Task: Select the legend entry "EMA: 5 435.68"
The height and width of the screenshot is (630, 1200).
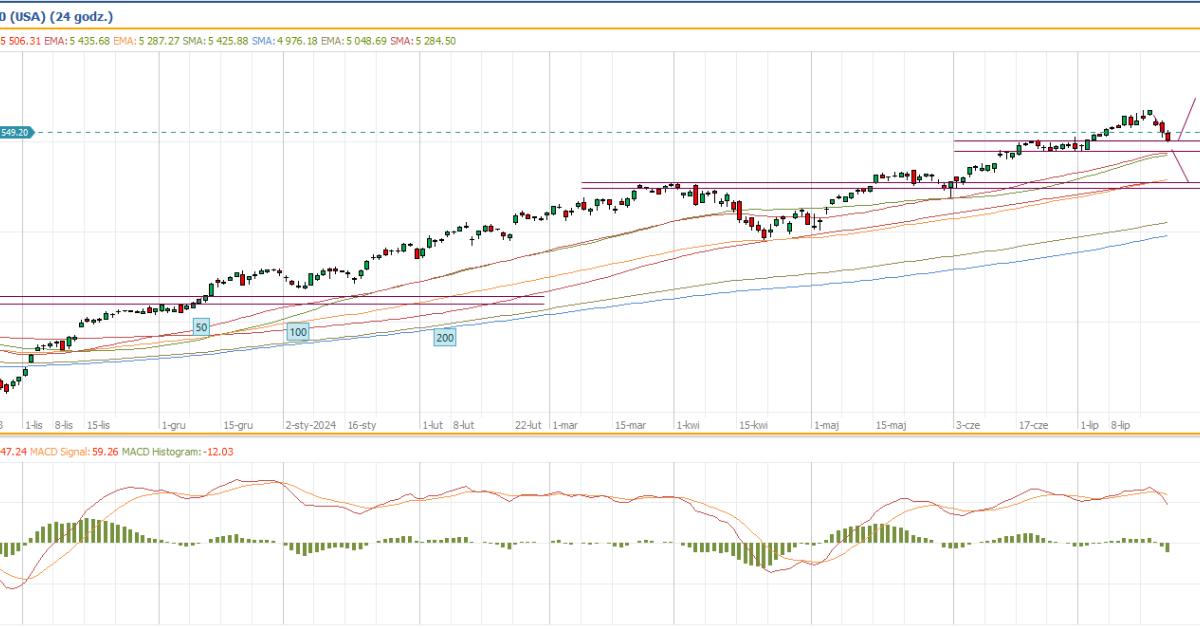Action: [x=77, y=41]
